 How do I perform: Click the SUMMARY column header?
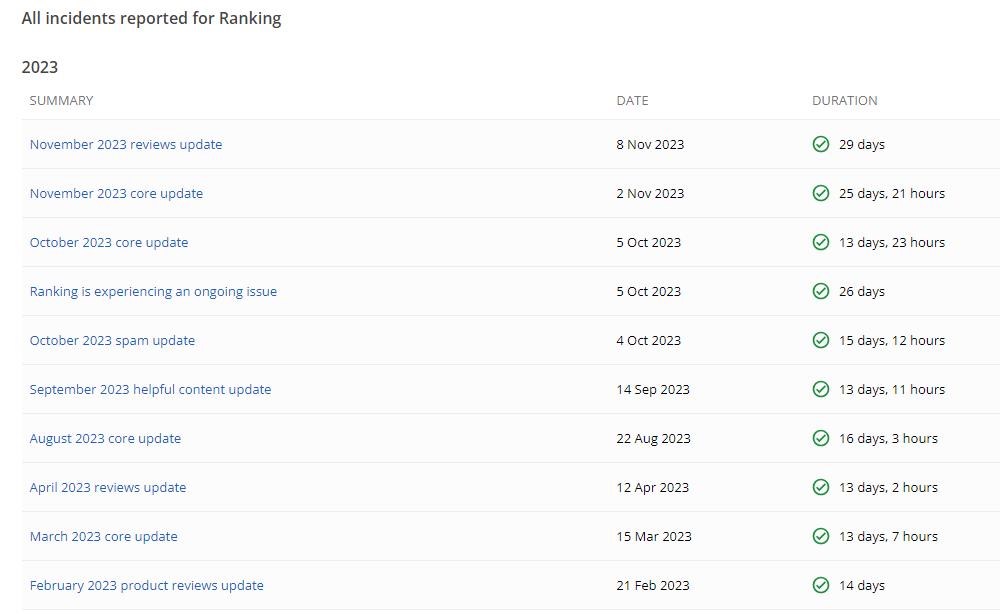coord(61,100)
